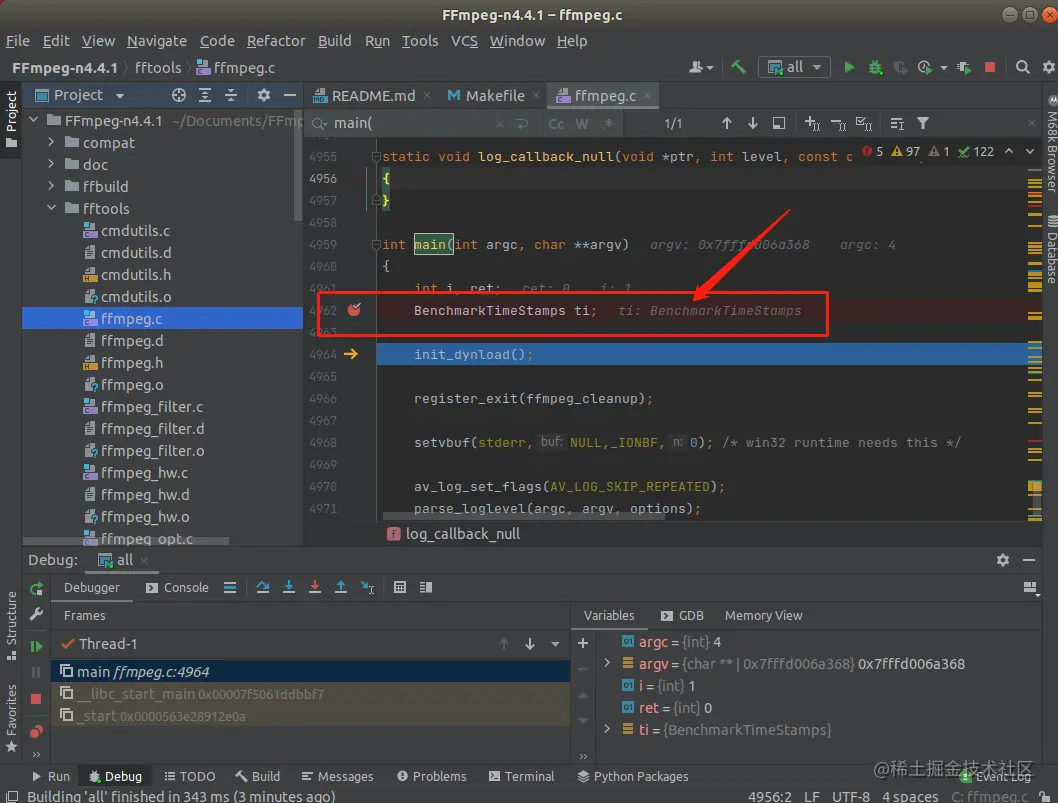Toggle breakpoint on line 4962
This screenshot has height=803, width=1058.
pyautogui.click(x=354, y=310)
